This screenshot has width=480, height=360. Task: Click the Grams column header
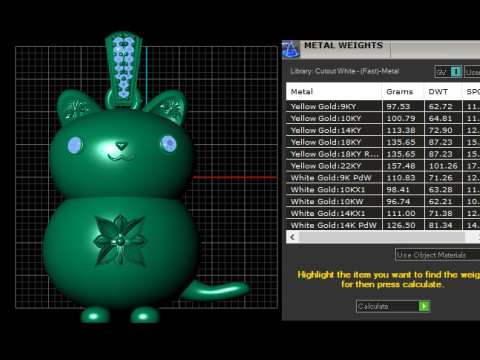click(403, 92)
